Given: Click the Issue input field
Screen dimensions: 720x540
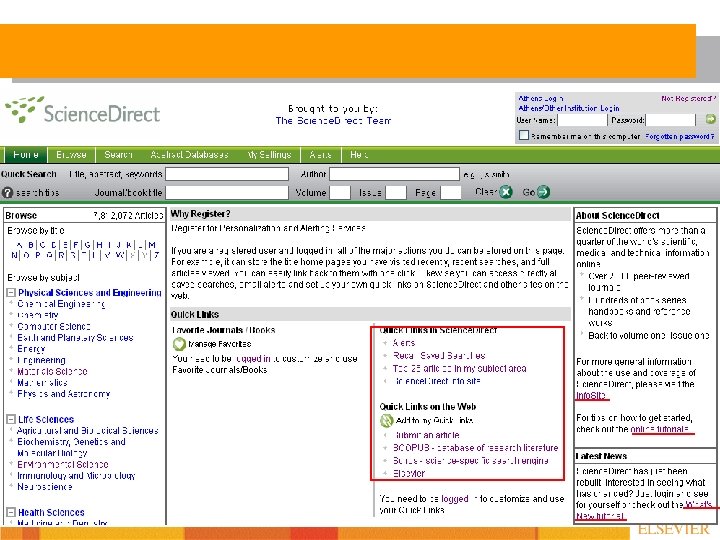Looking at the screenshot, I should [396, 192].
